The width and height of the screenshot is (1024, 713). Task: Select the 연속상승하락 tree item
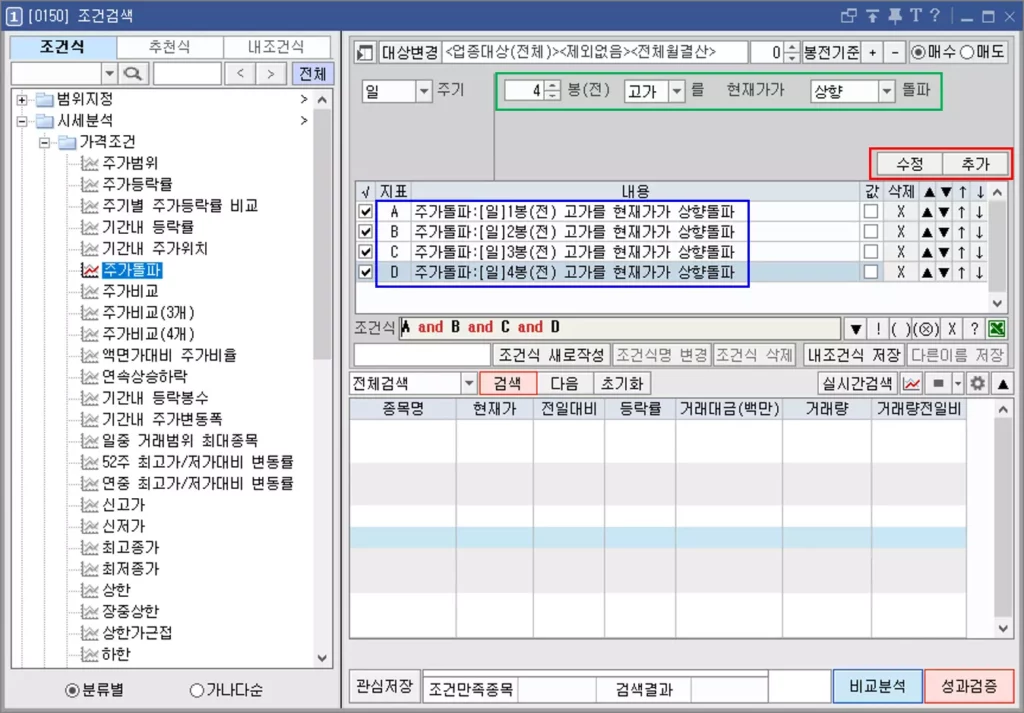(144, 377)
